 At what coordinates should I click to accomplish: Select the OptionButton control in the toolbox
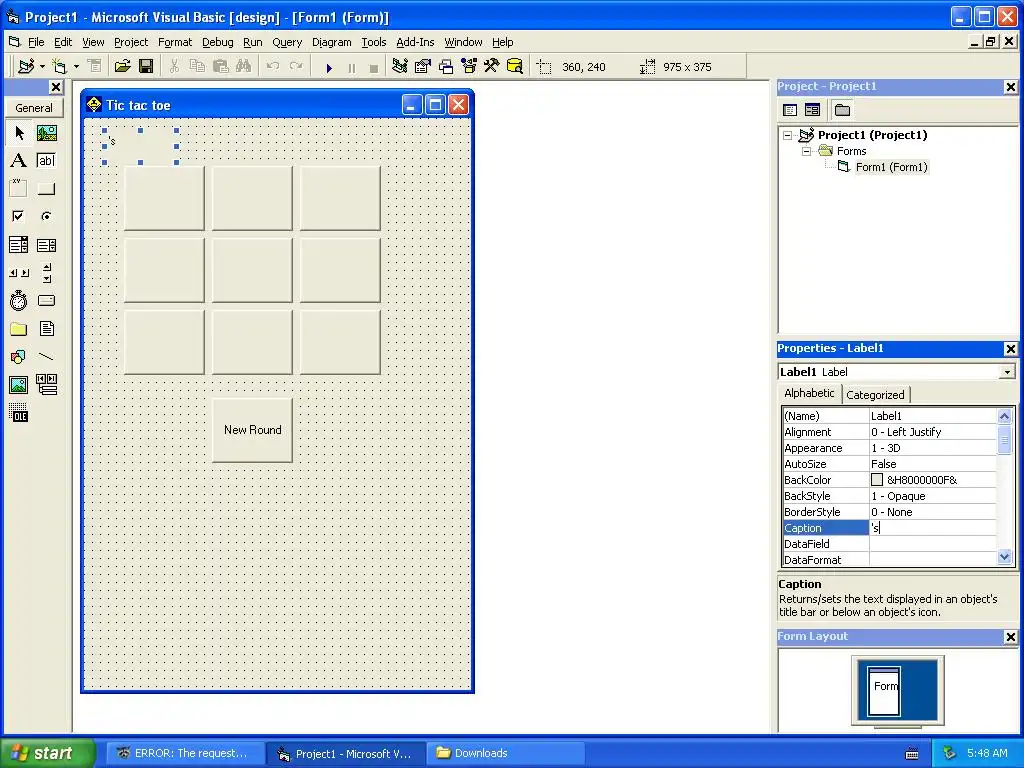click(x=46, y=216)
